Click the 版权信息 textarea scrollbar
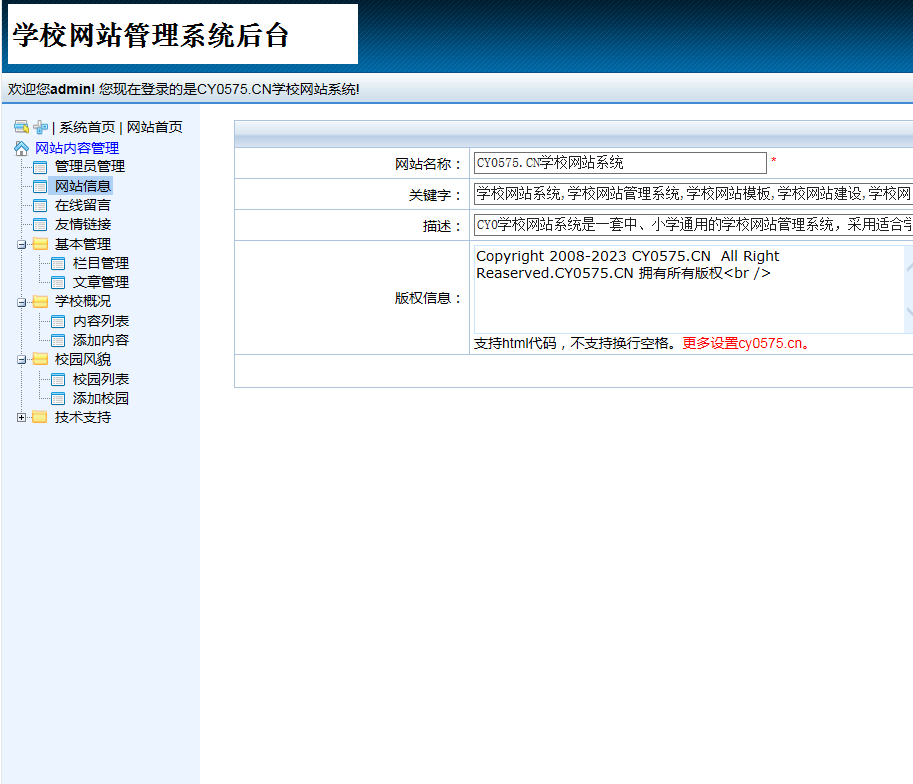 (x=908, y=289)
